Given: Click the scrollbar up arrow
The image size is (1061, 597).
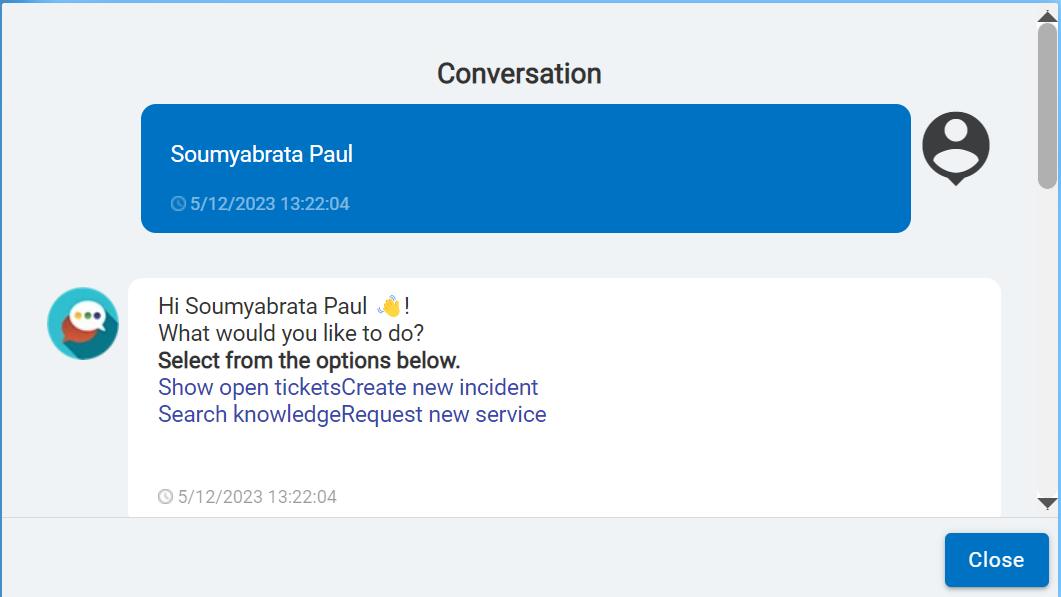Looking at the screenshot, I should pos(1047,15).
